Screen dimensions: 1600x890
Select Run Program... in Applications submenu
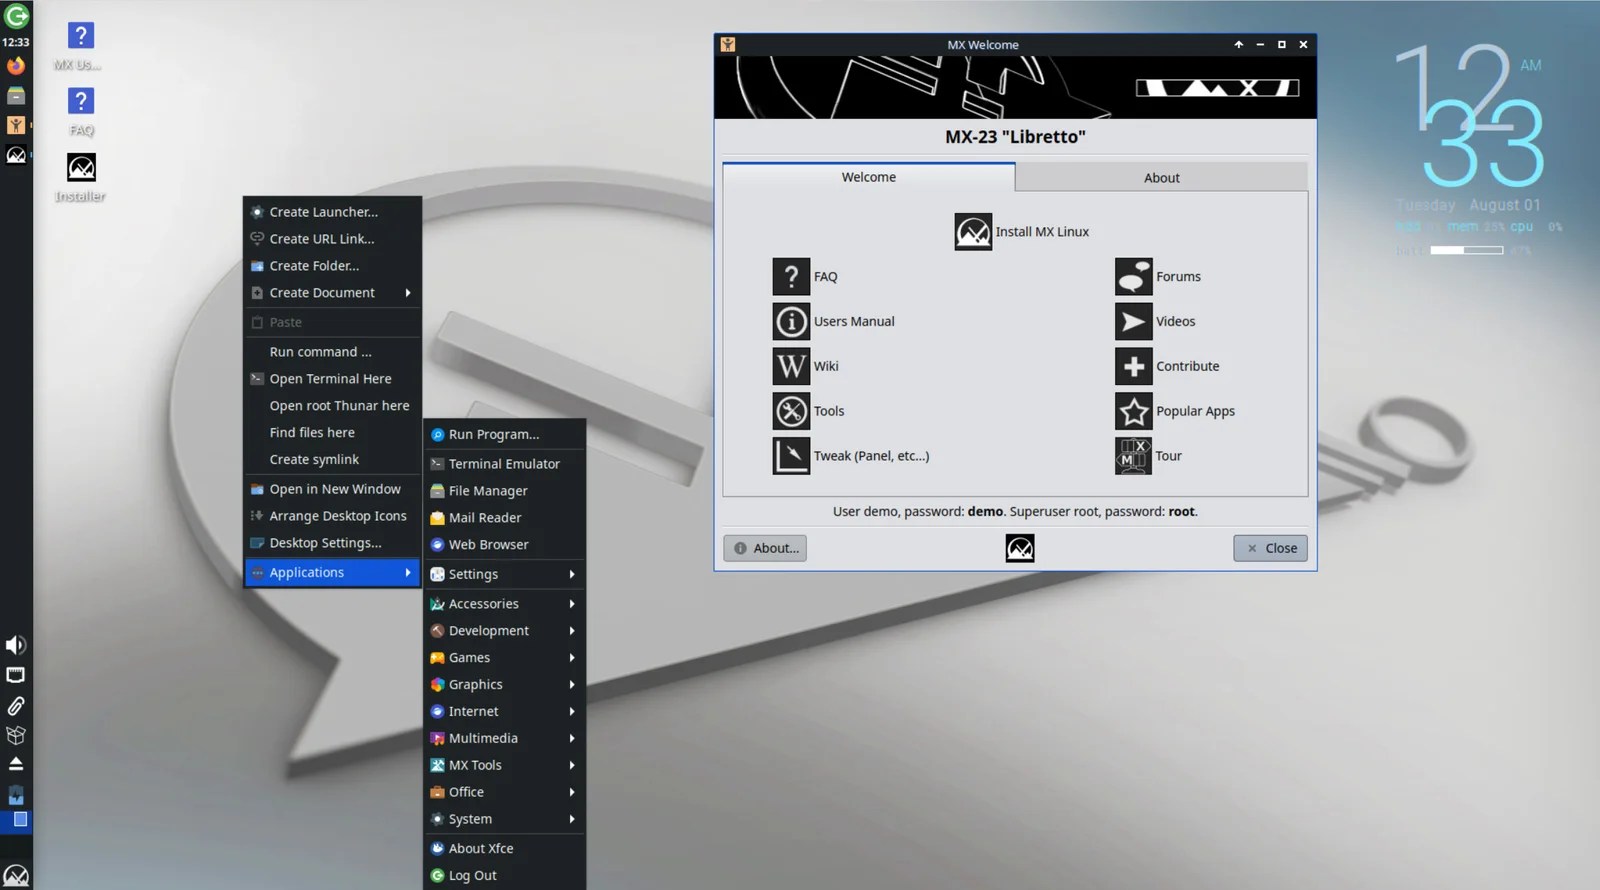click(x=505, y=434)
